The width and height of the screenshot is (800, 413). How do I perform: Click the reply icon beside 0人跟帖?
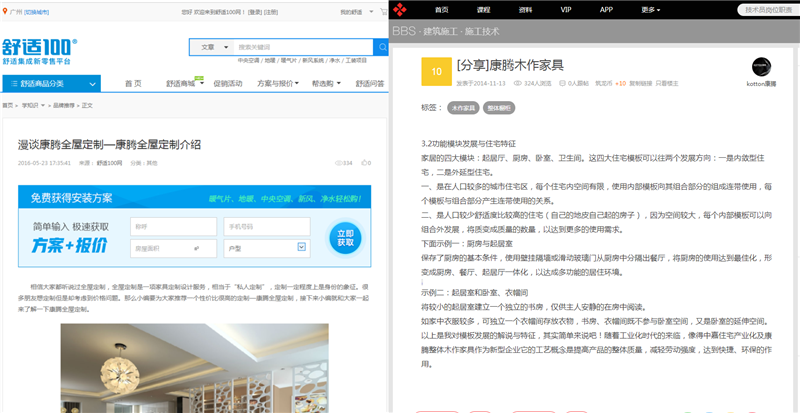coord(562,83)
